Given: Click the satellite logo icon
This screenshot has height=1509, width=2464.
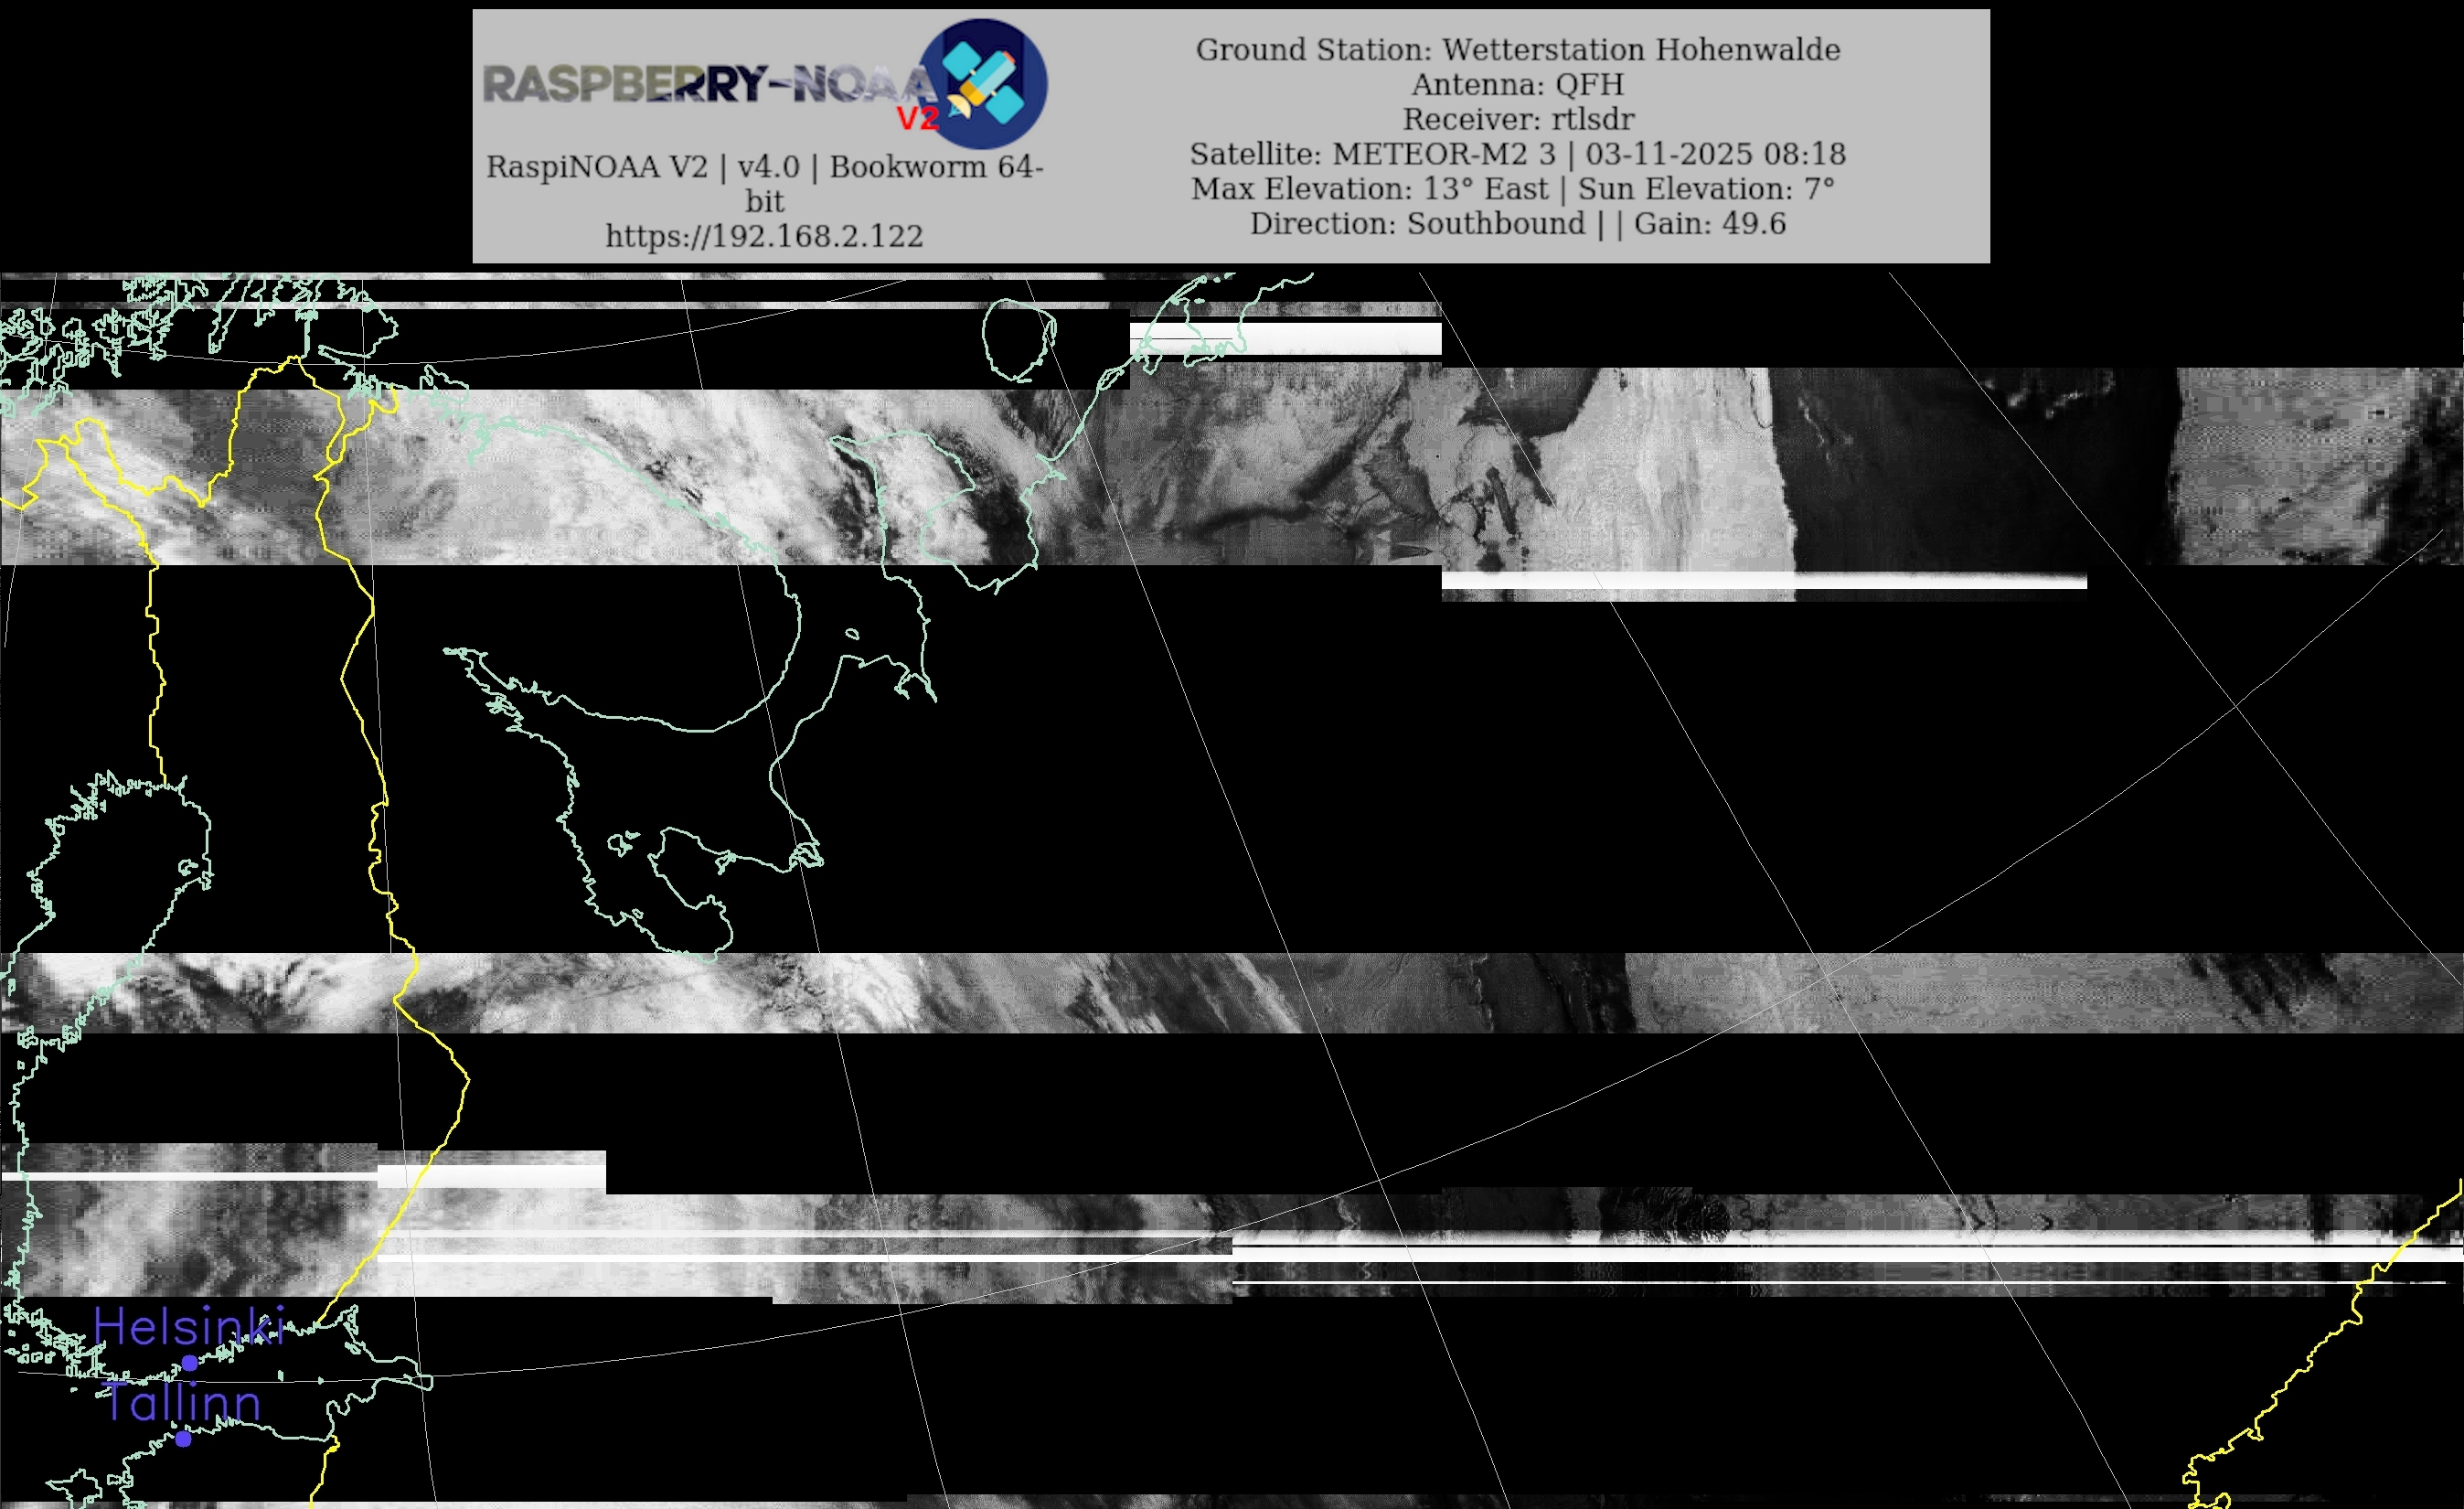Looking at the screenshot, I should [x=983, y=83].
